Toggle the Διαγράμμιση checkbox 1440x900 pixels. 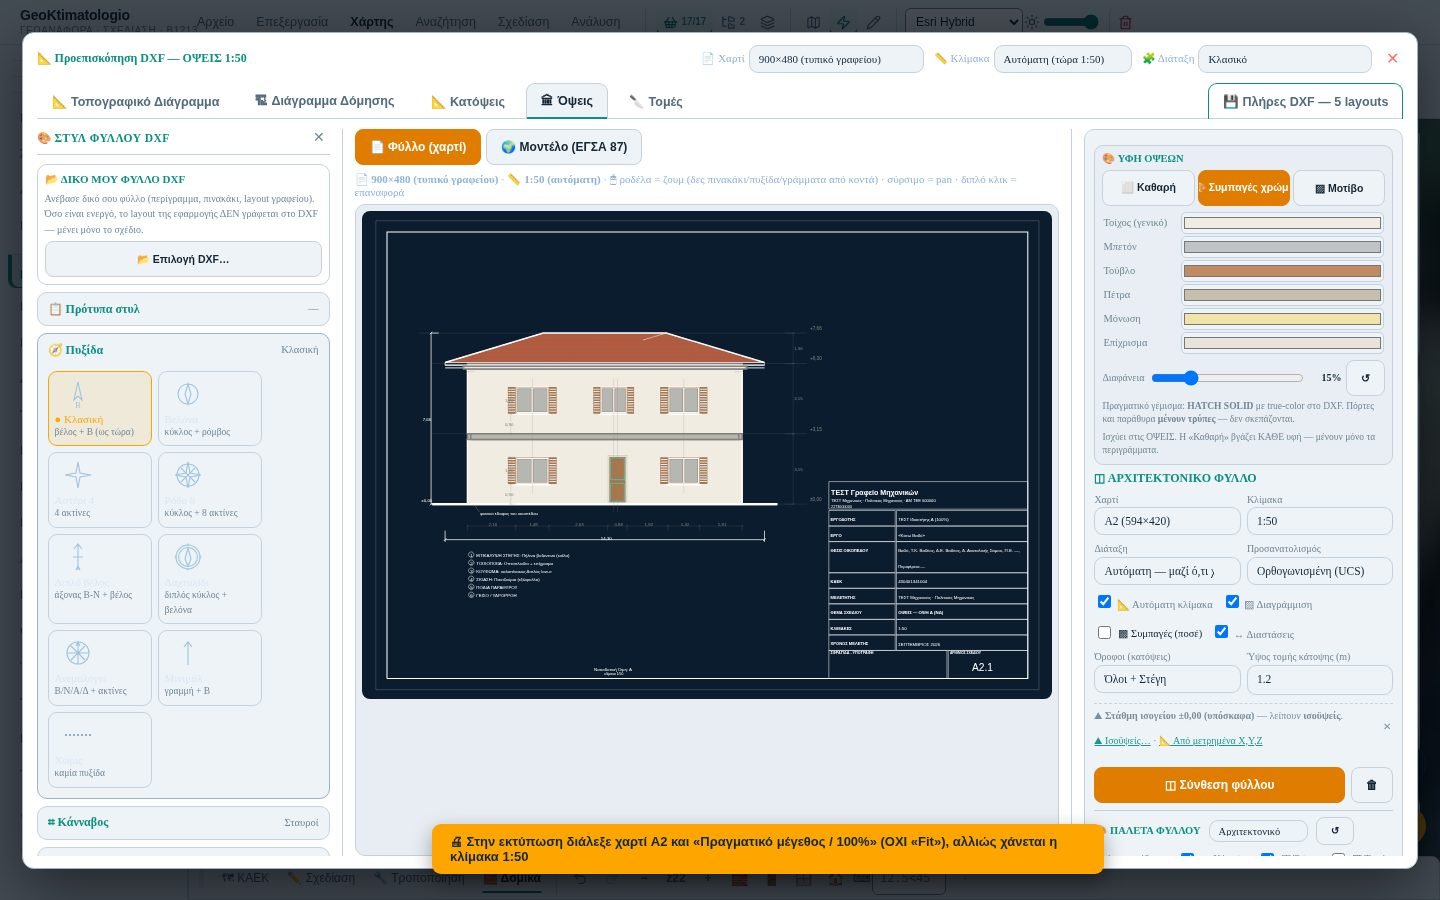click(1232, 602)
